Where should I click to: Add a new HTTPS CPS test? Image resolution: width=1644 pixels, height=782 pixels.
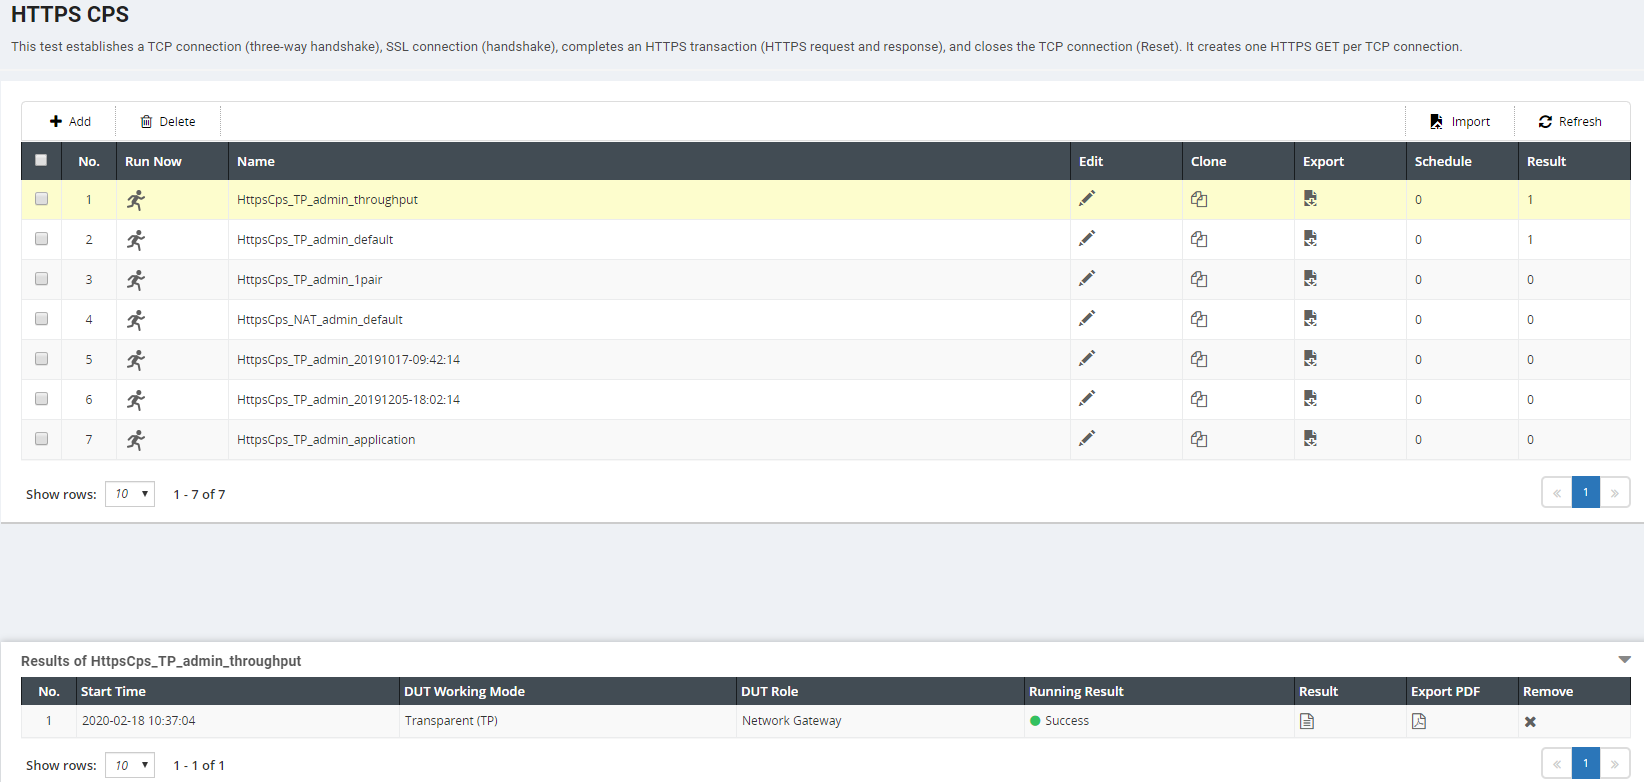pyautogui.click(x=70, y=121)
